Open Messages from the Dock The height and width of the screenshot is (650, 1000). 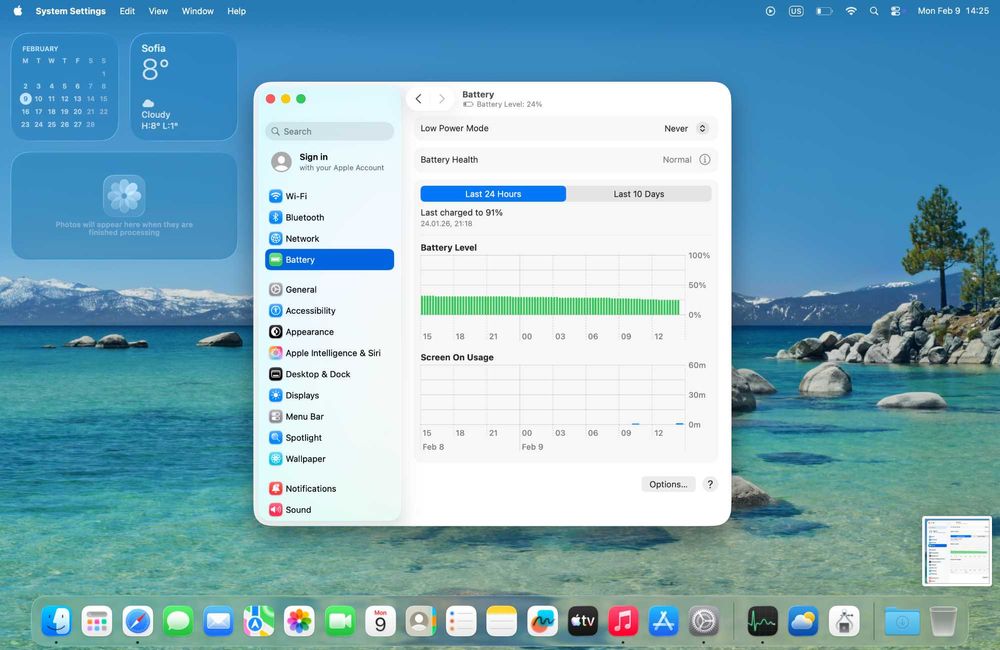click(x=178, y=621)
